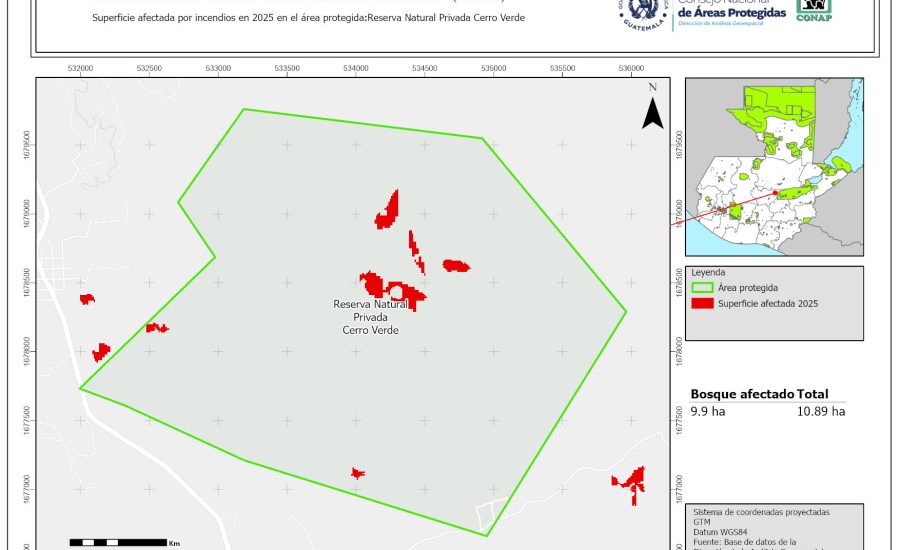Open the Guatemala locator inset map
Screen dimensions: 900x550
(774, 166)
